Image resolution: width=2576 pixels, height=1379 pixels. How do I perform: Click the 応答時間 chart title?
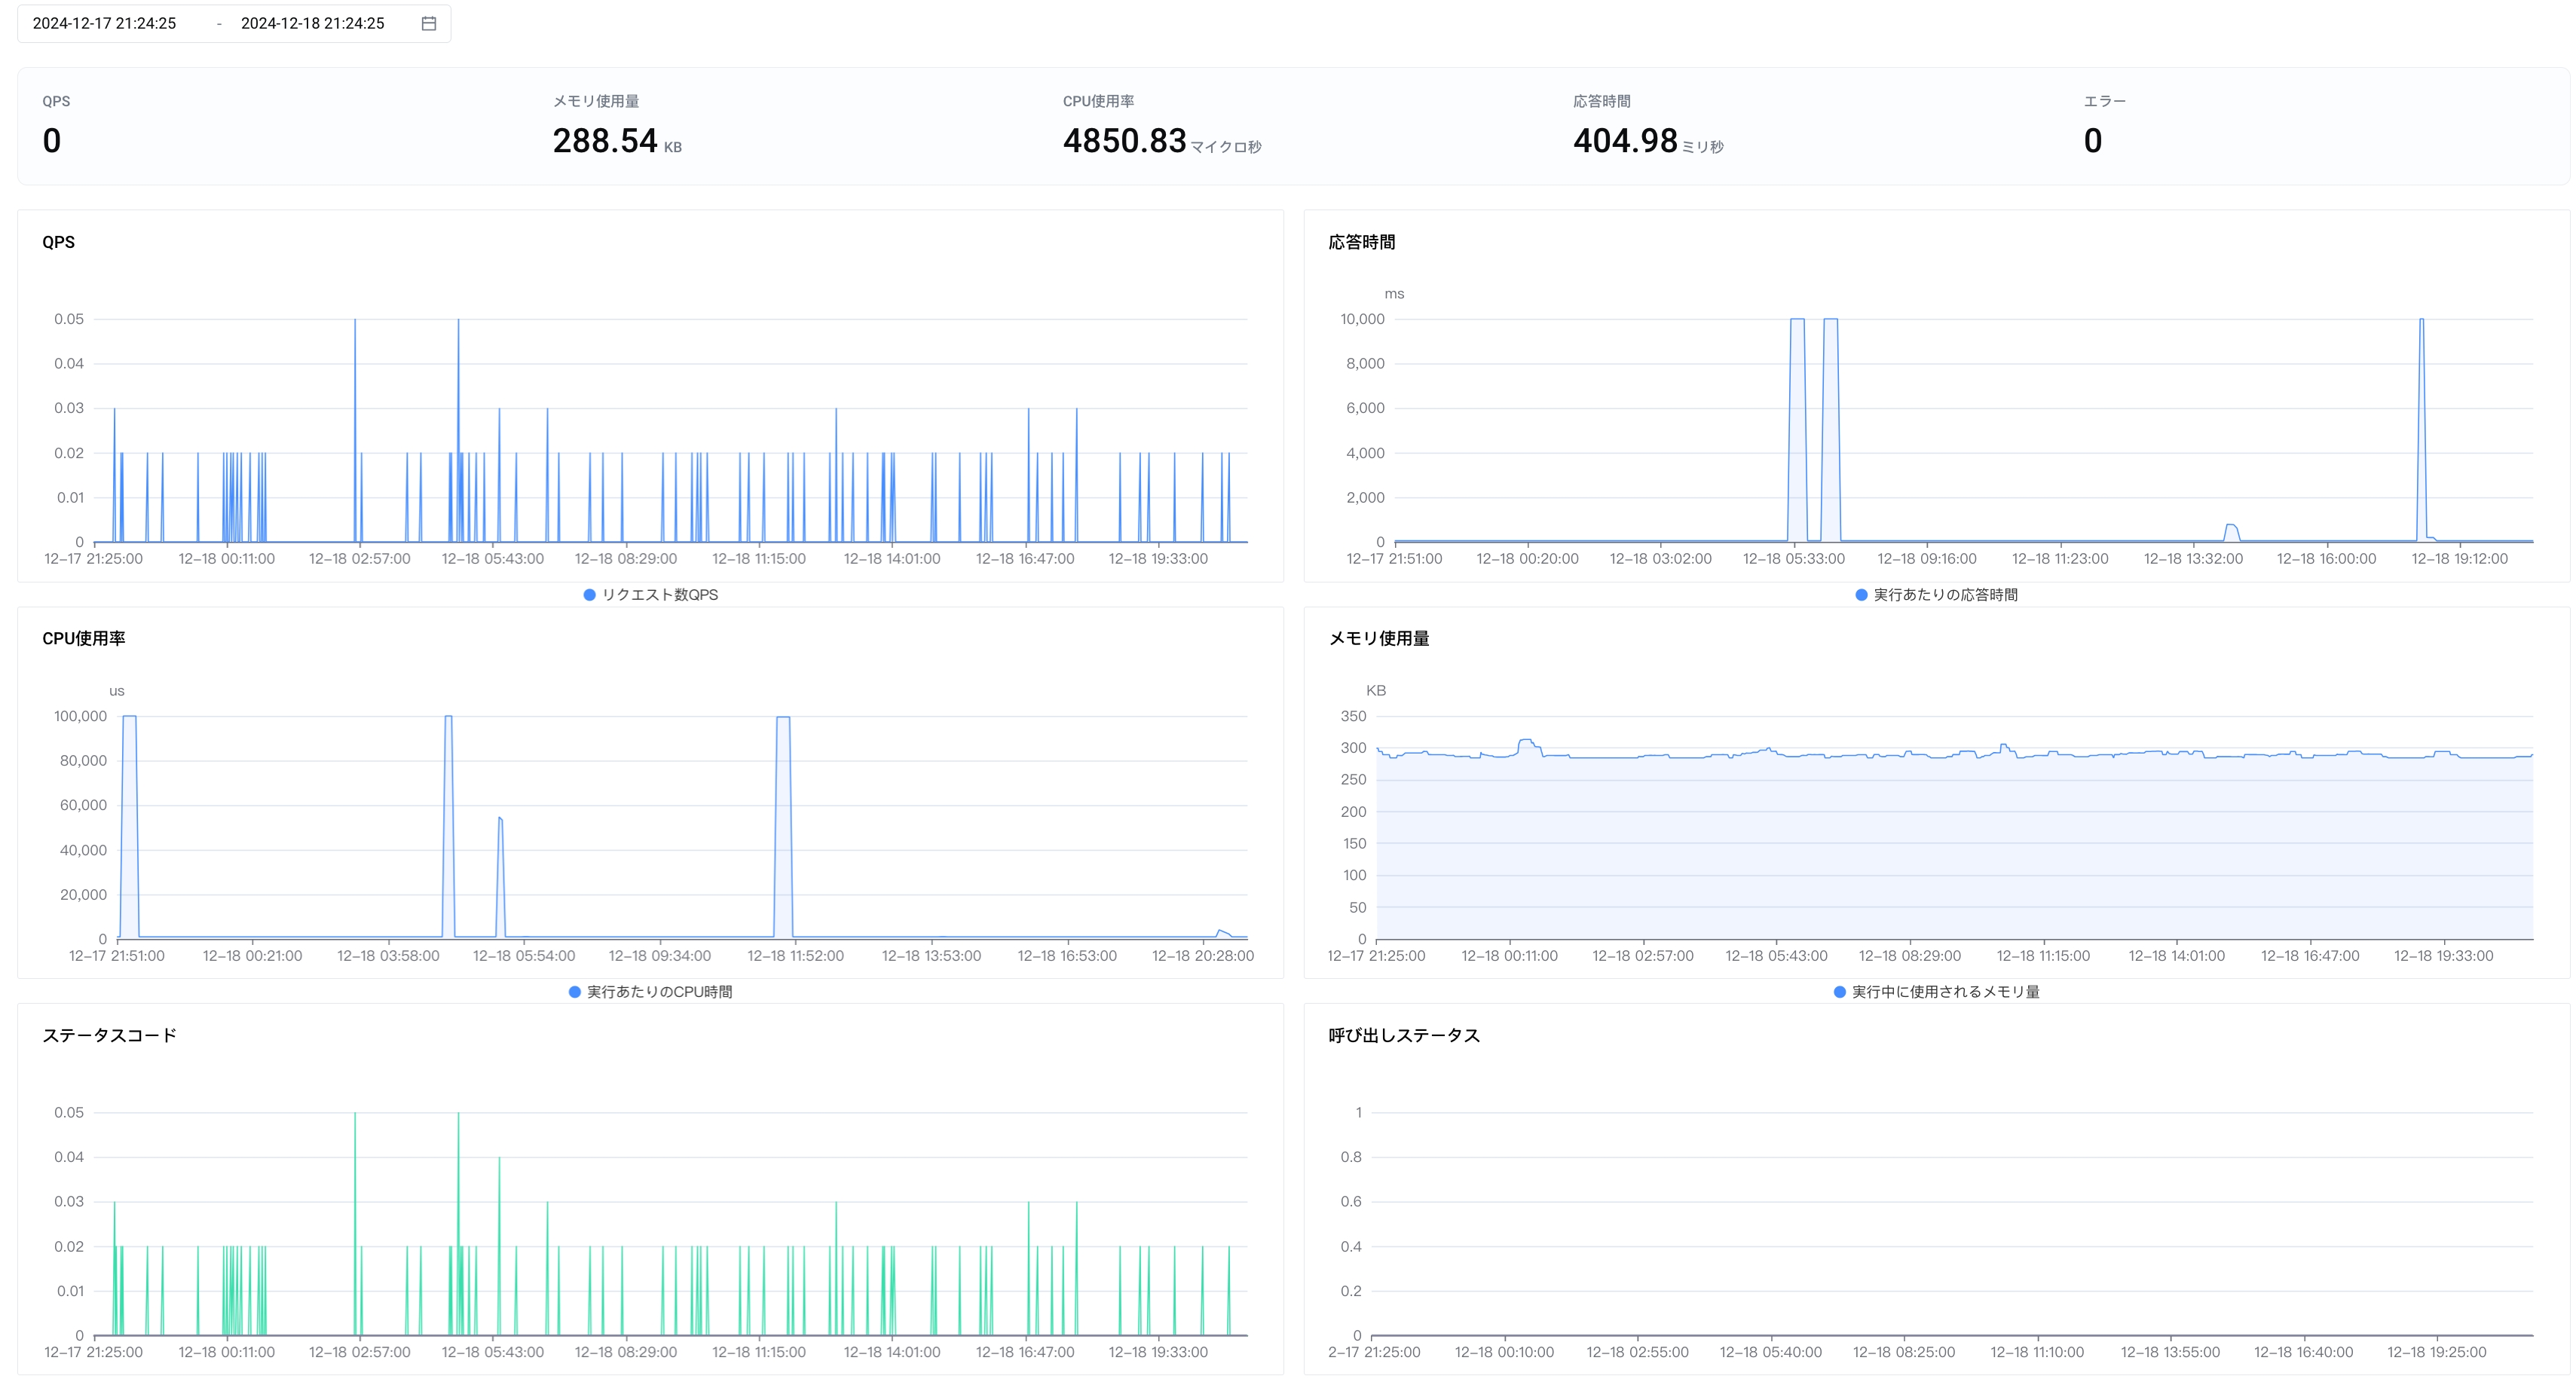pyautogui.click(x=1362, y=242)
